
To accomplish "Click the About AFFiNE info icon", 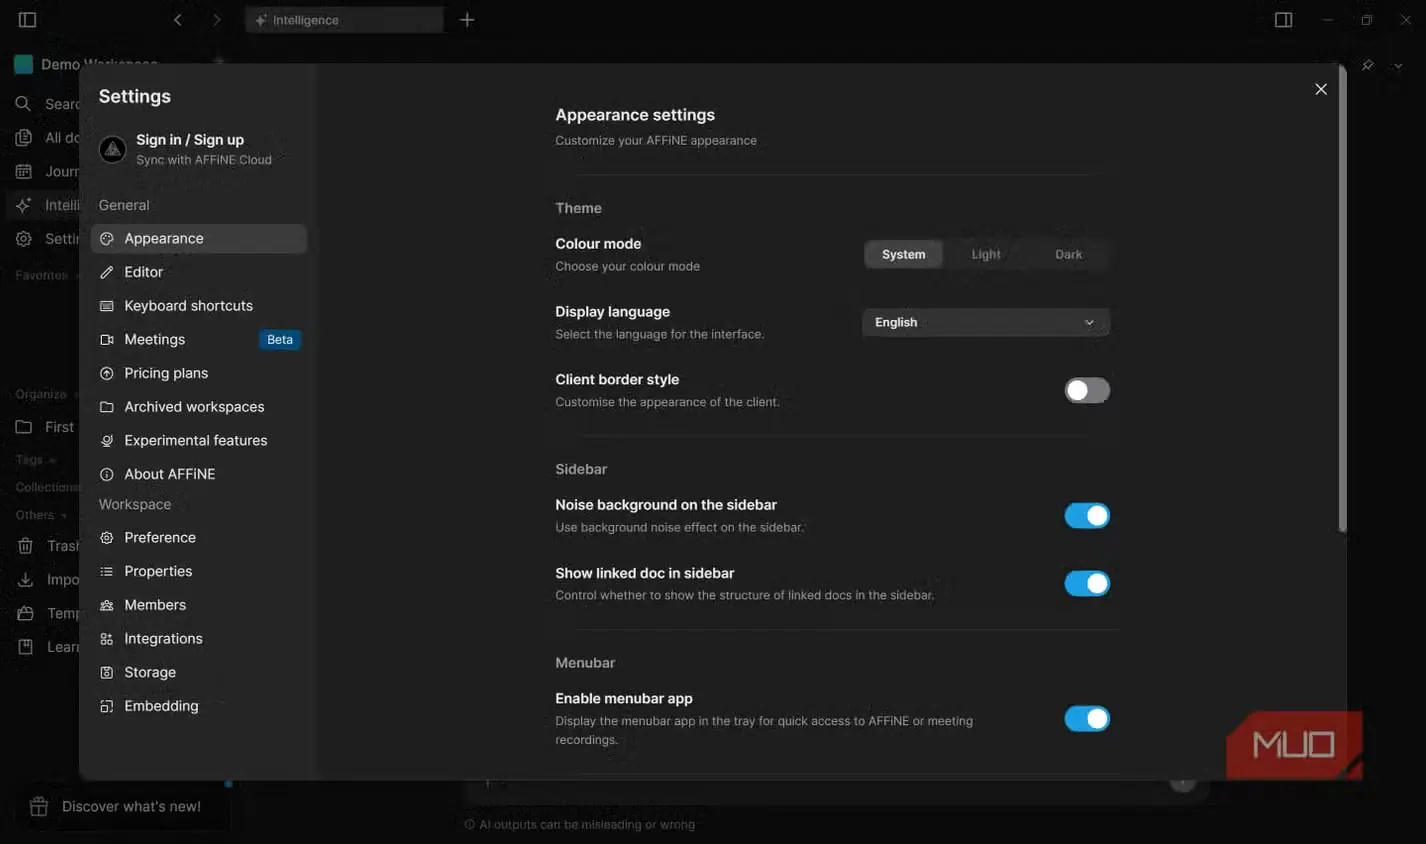I will [107, 474].
